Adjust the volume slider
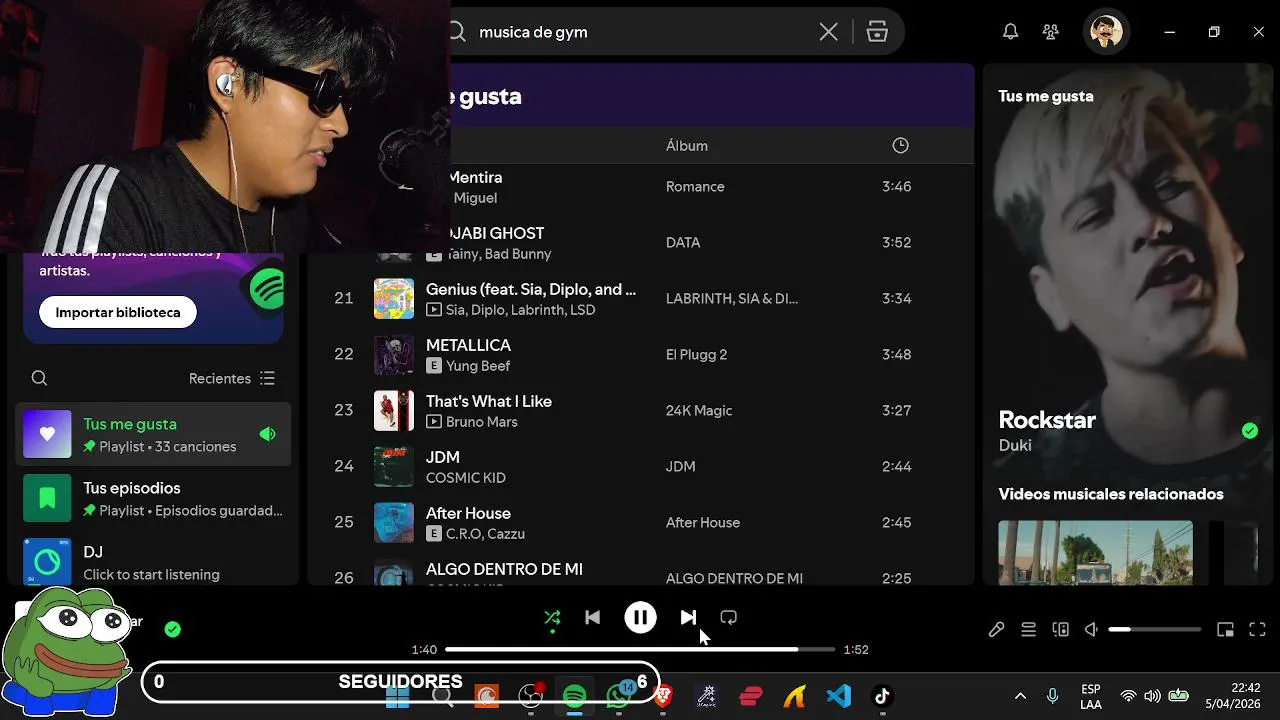1280x720 pixels. point(1155,630)
